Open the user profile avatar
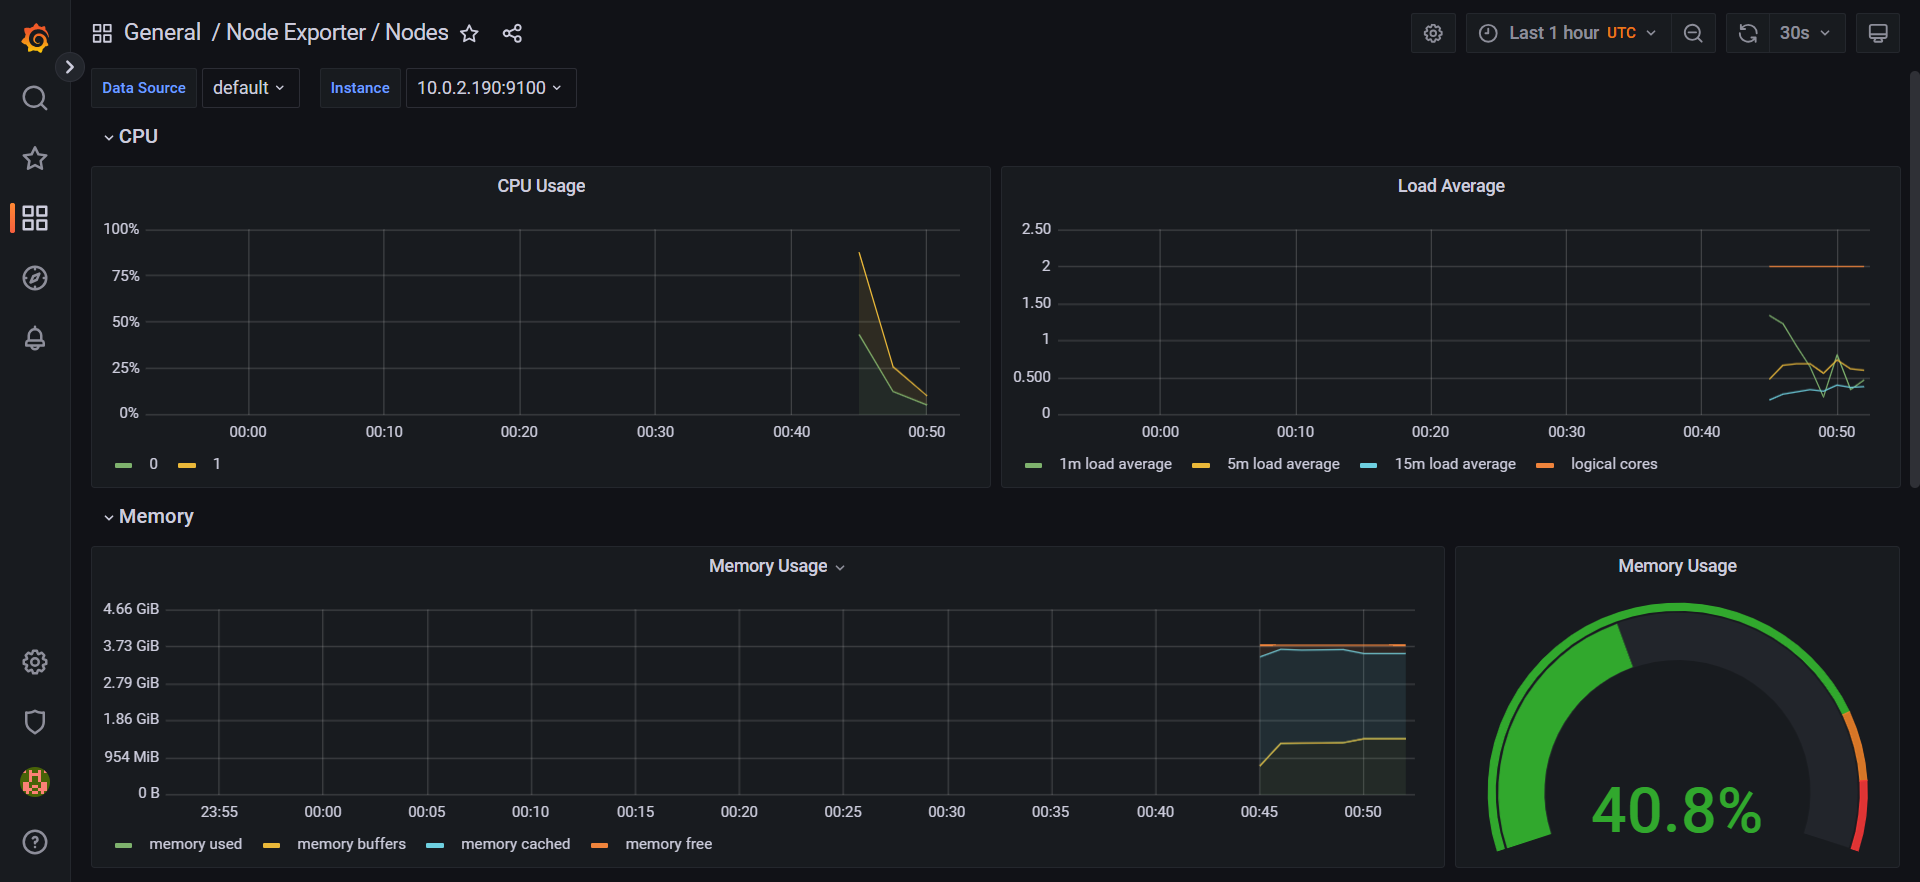1920x882 pixels. [x=35, y=782]
